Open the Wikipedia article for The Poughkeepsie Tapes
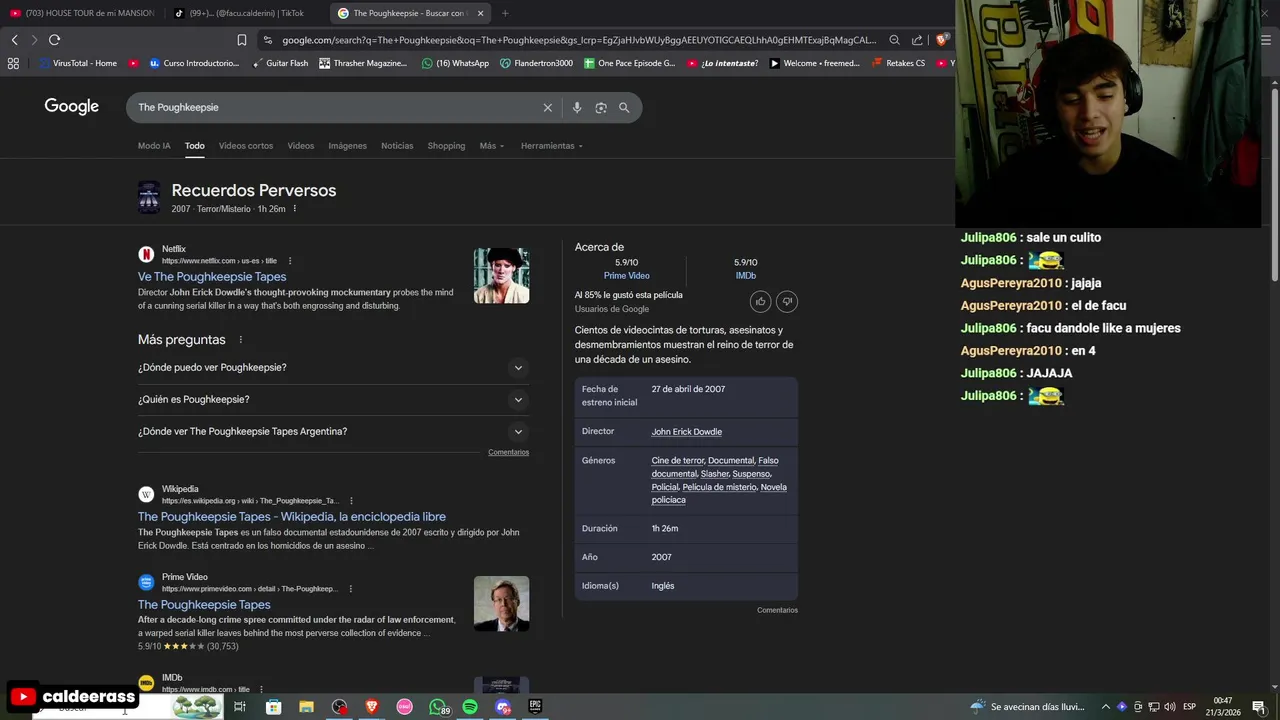1280x720 pixels. [292, 517]
